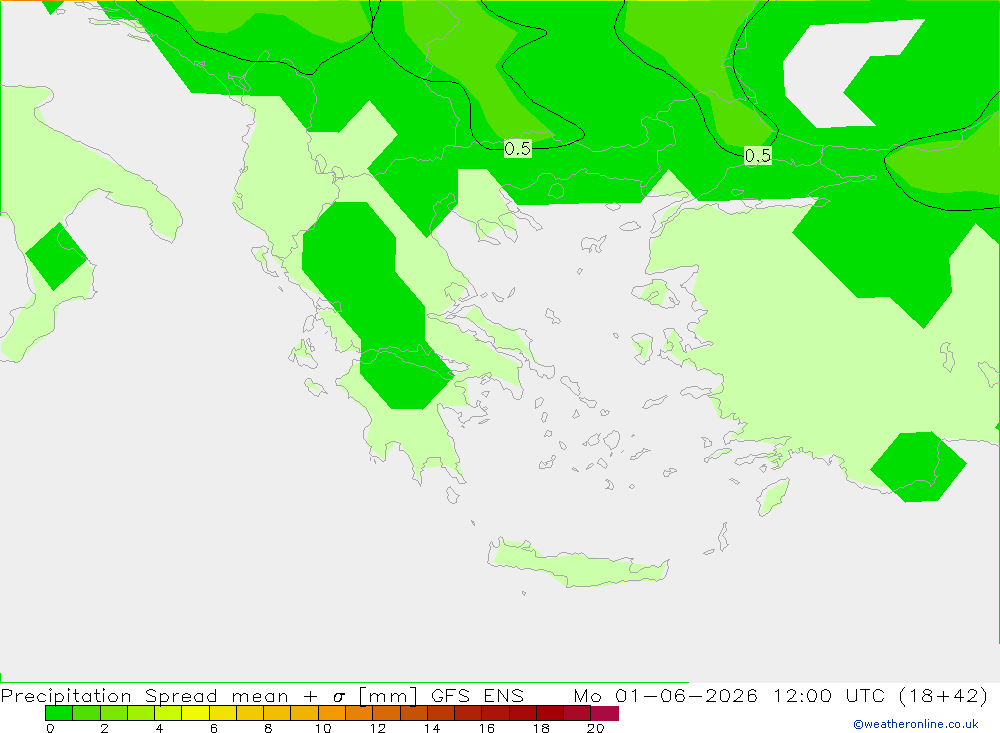Click the legend scale label 8
1000x733 pixels.
[268, 728]
